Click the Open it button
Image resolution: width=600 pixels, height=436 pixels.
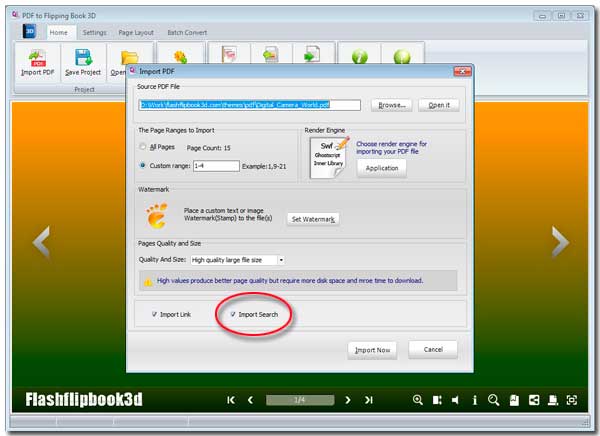[x=439, y=105]
